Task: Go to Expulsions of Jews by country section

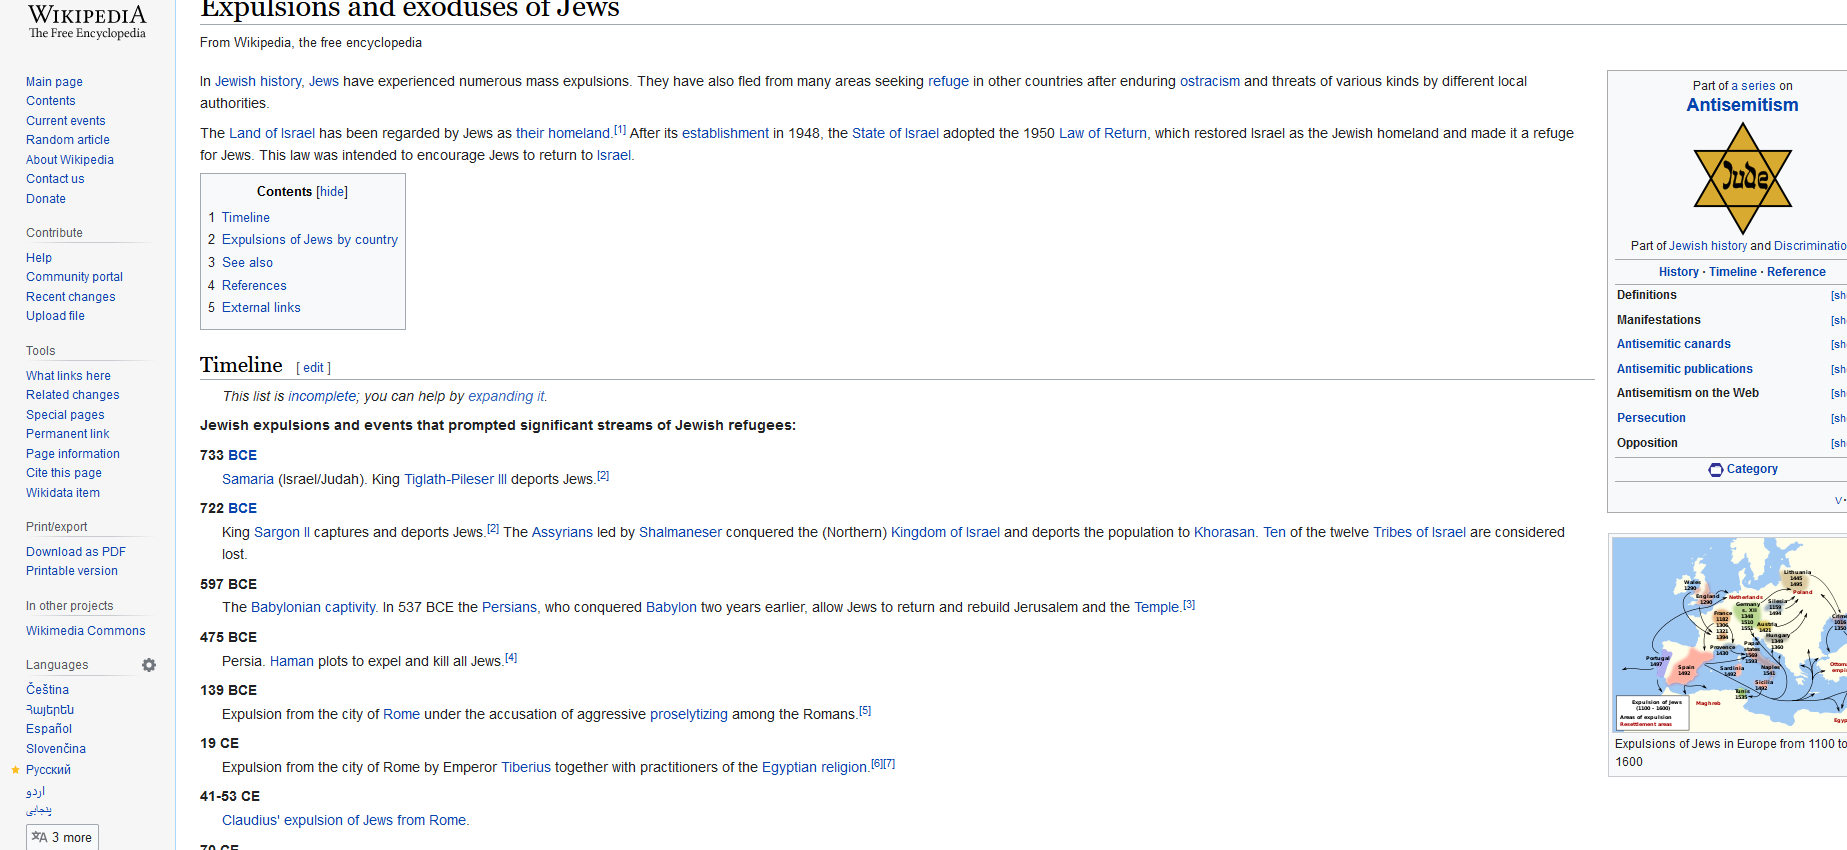Action: click(x=309, y=240)
